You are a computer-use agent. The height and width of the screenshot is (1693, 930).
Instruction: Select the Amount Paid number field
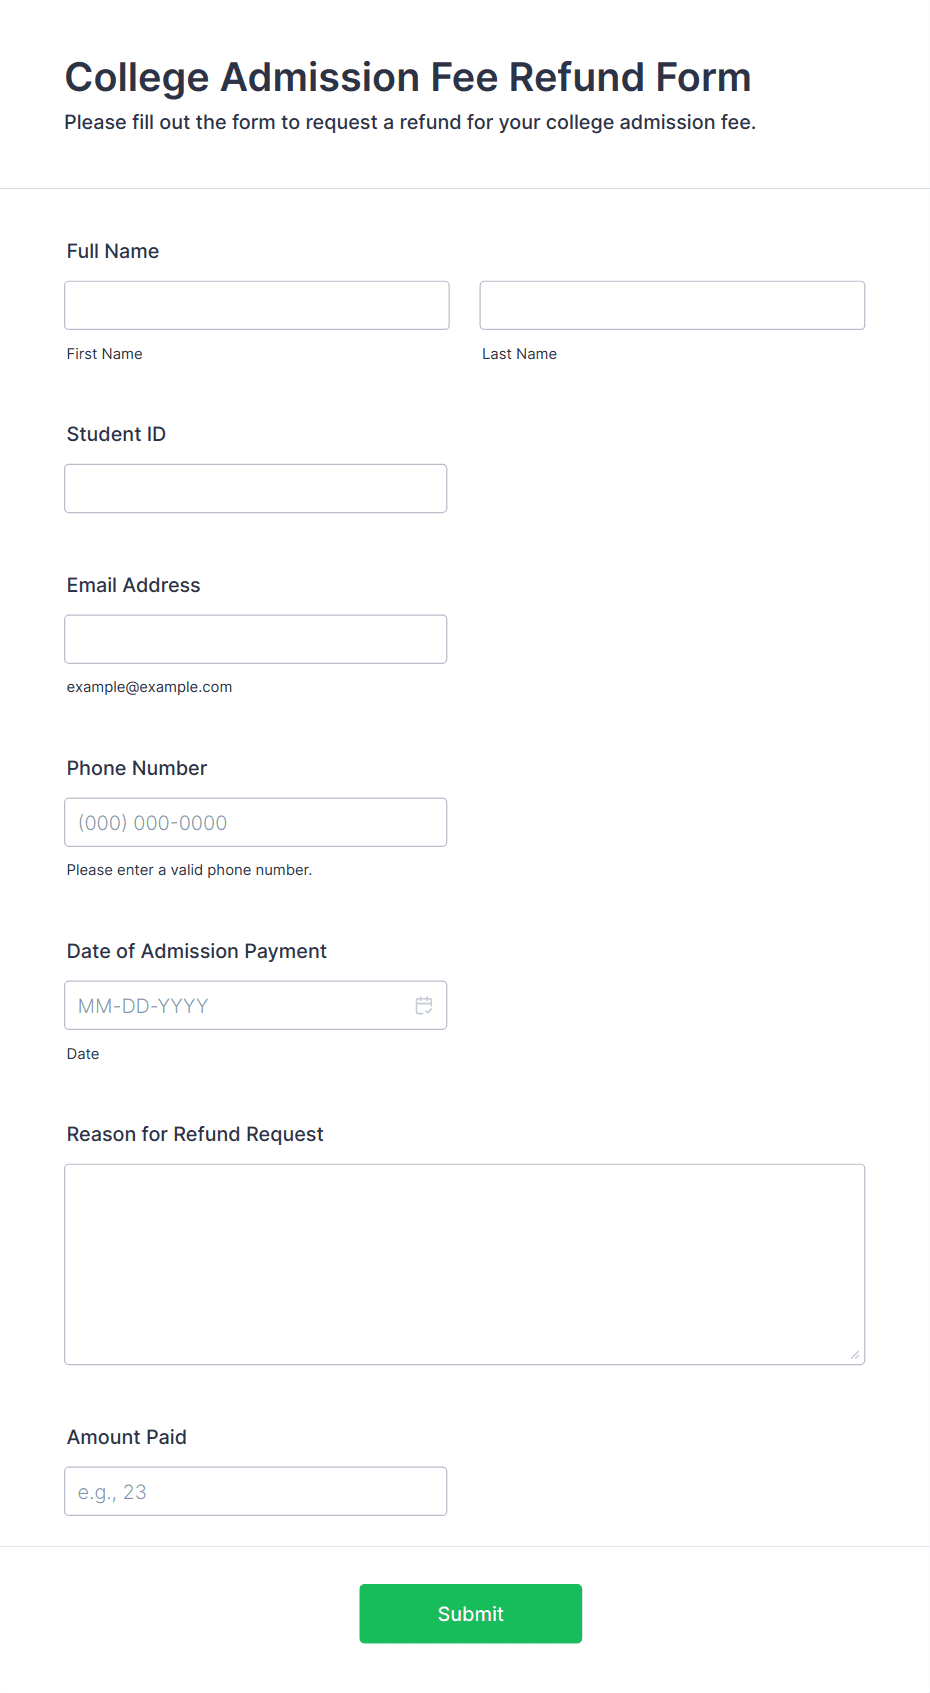(256, 1491)
